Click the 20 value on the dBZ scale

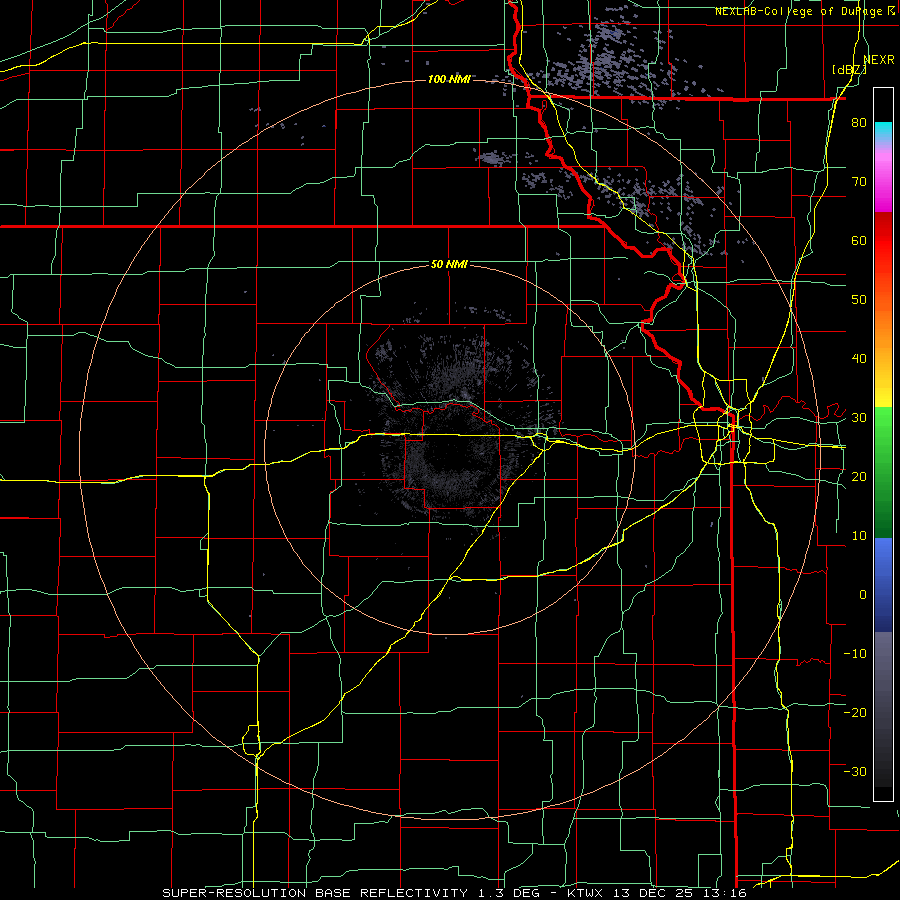(x=859, y=477)
